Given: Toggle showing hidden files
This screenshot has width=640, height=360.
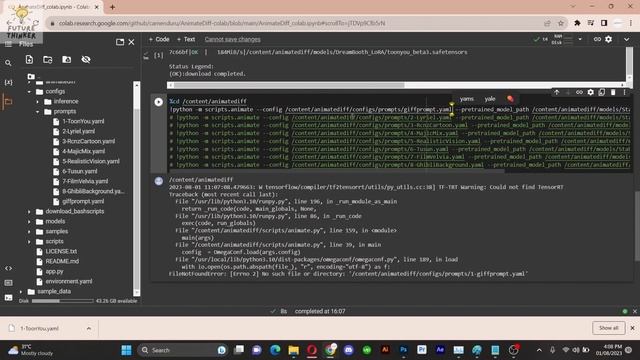Looking at the screenshot, I should [86, 60].
